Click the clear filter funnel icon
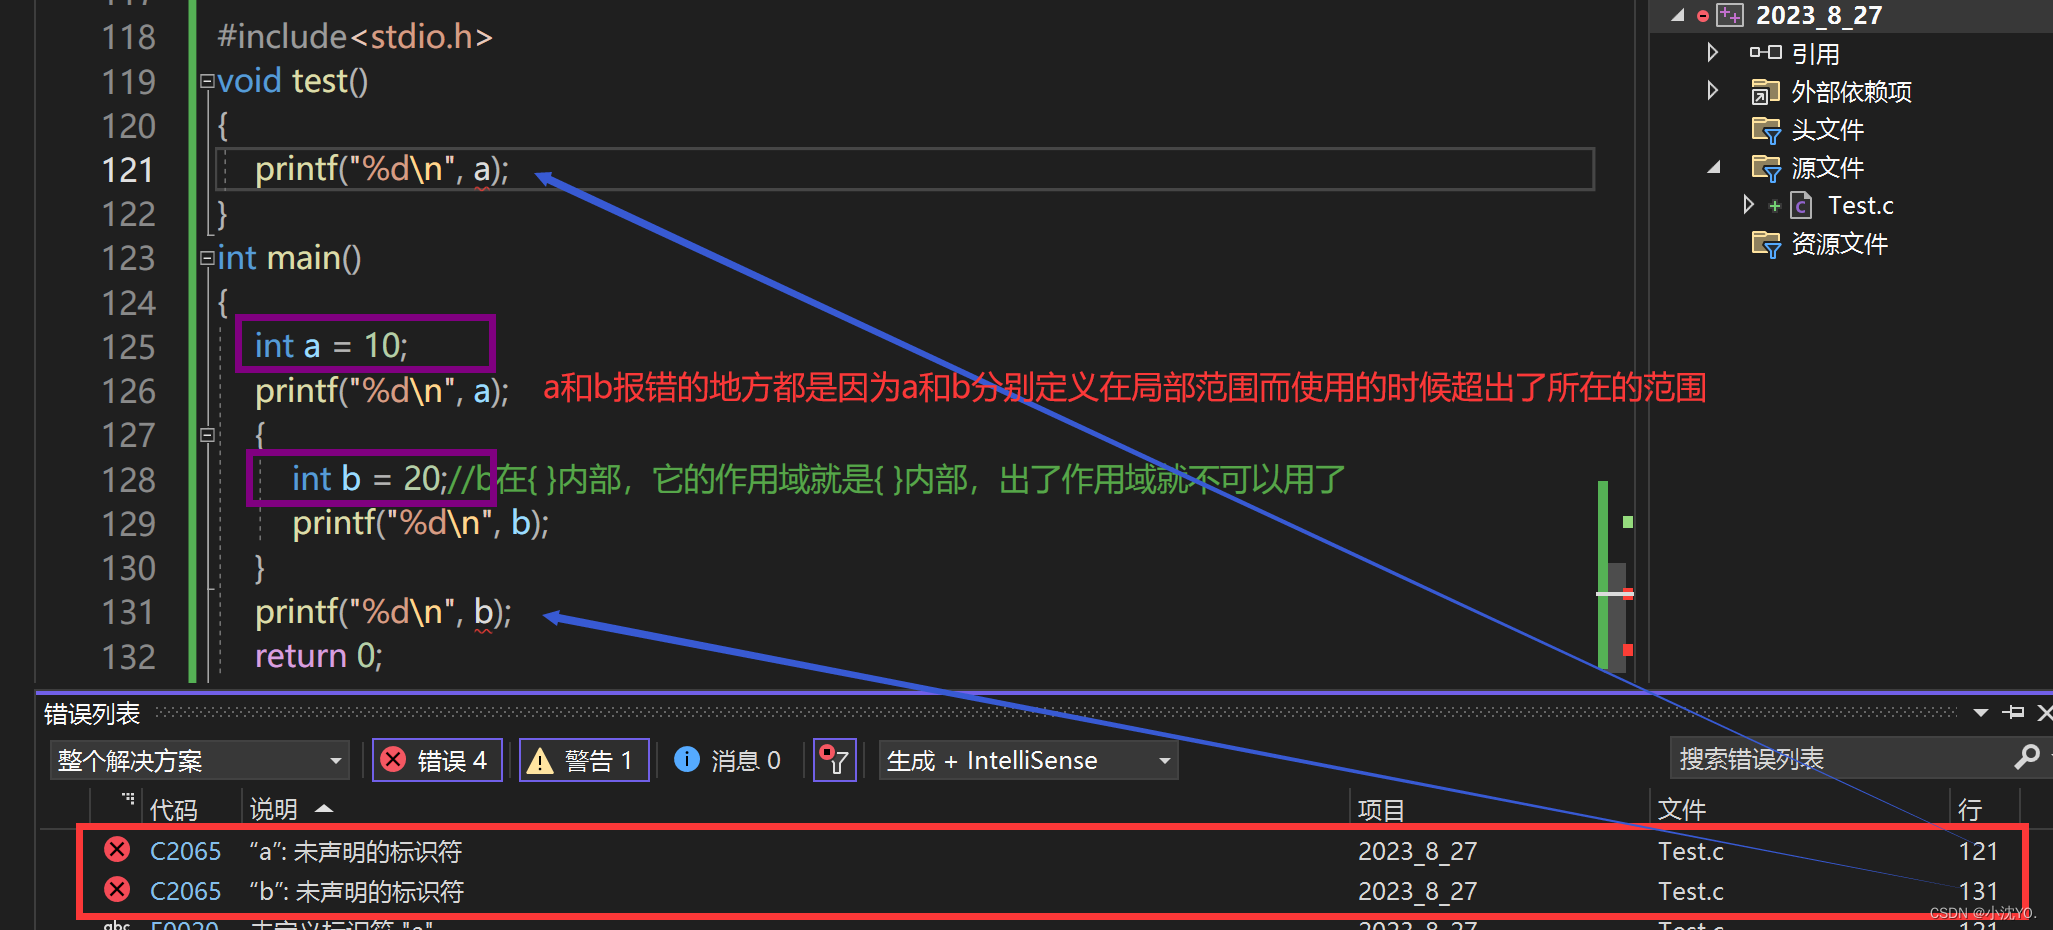 [834, 761]
